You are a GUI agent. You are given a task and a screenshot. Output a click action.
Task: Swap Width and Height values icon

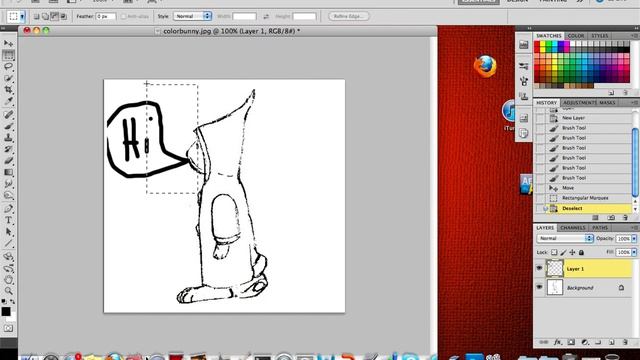(x=266, y=16)
